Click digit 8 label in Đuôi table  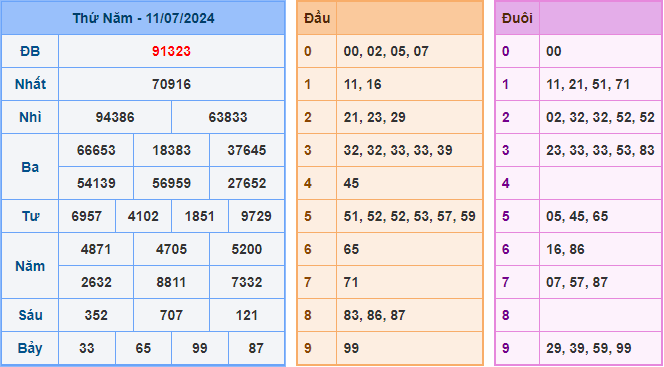(506, 315)
